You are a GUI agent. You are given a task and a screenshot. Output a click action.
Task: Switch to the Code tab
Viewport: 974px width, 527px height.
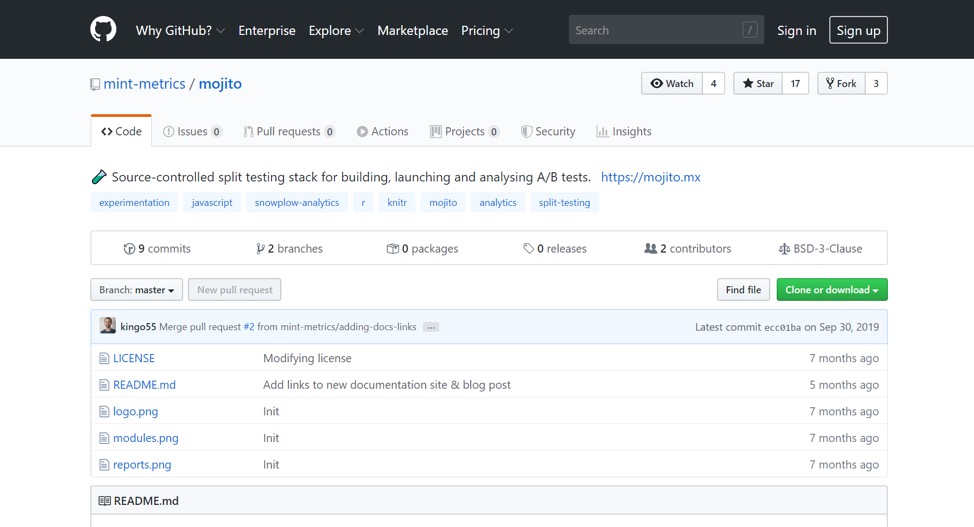click(x=121, y=131)
